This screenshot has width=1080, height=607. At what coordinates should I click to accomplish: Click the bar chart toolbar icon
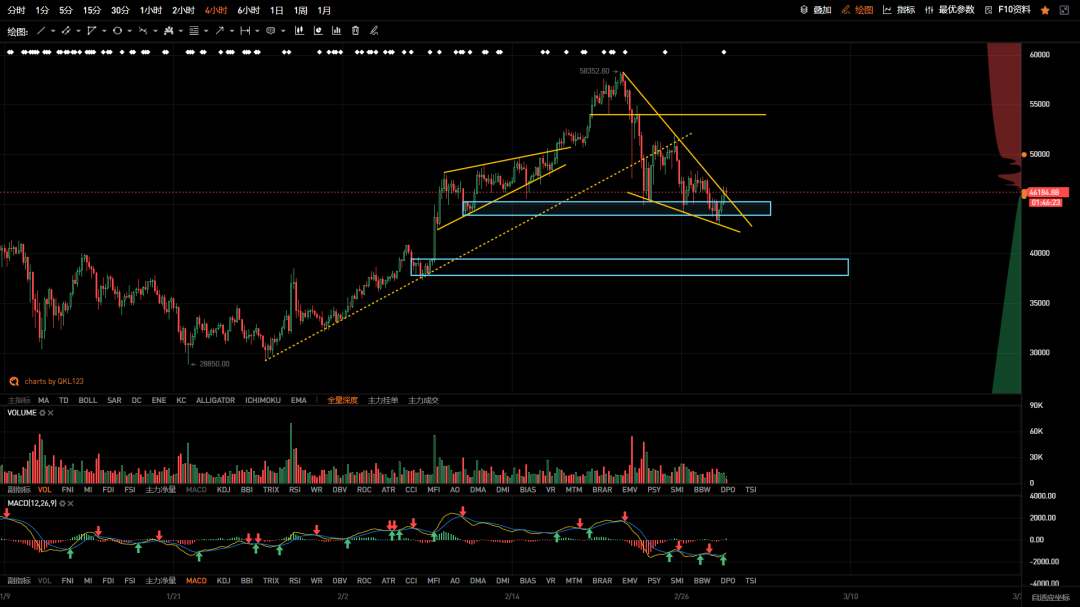(x=337, y=31)
